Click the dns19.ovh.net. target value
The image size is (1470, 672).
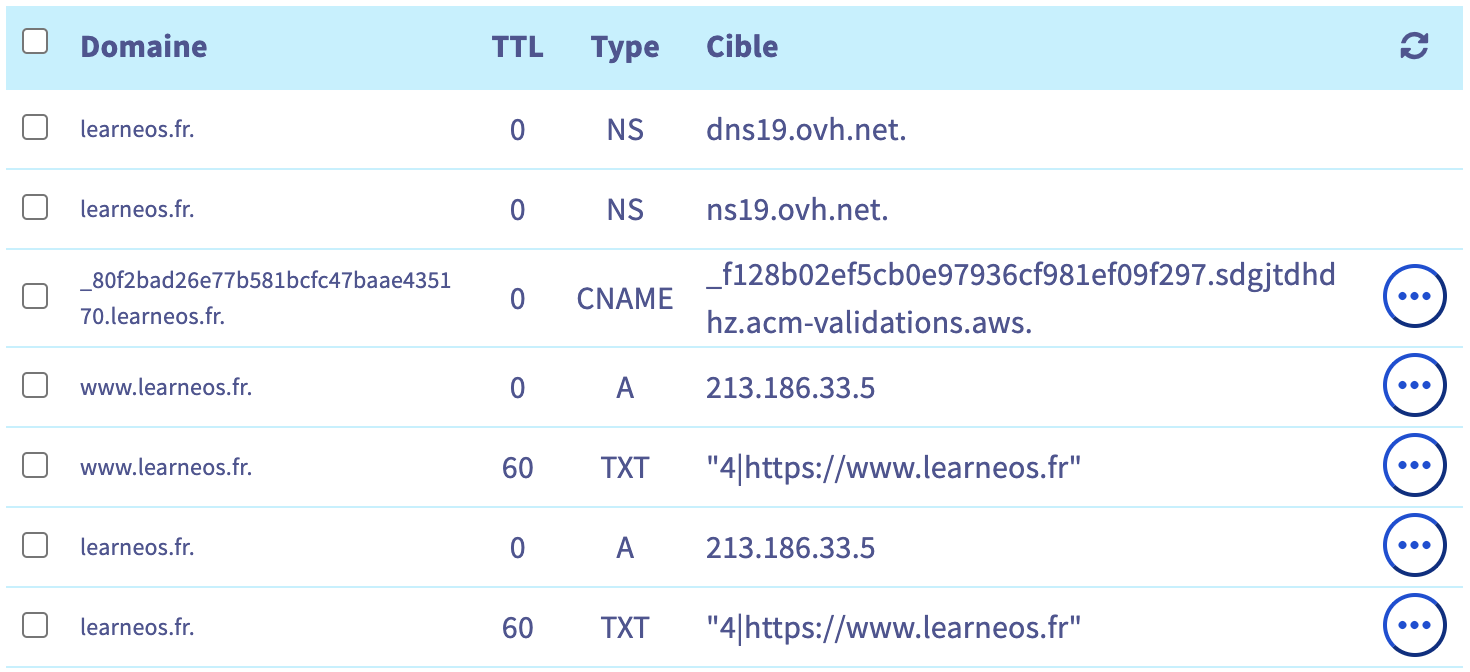(x=806, y=130)
